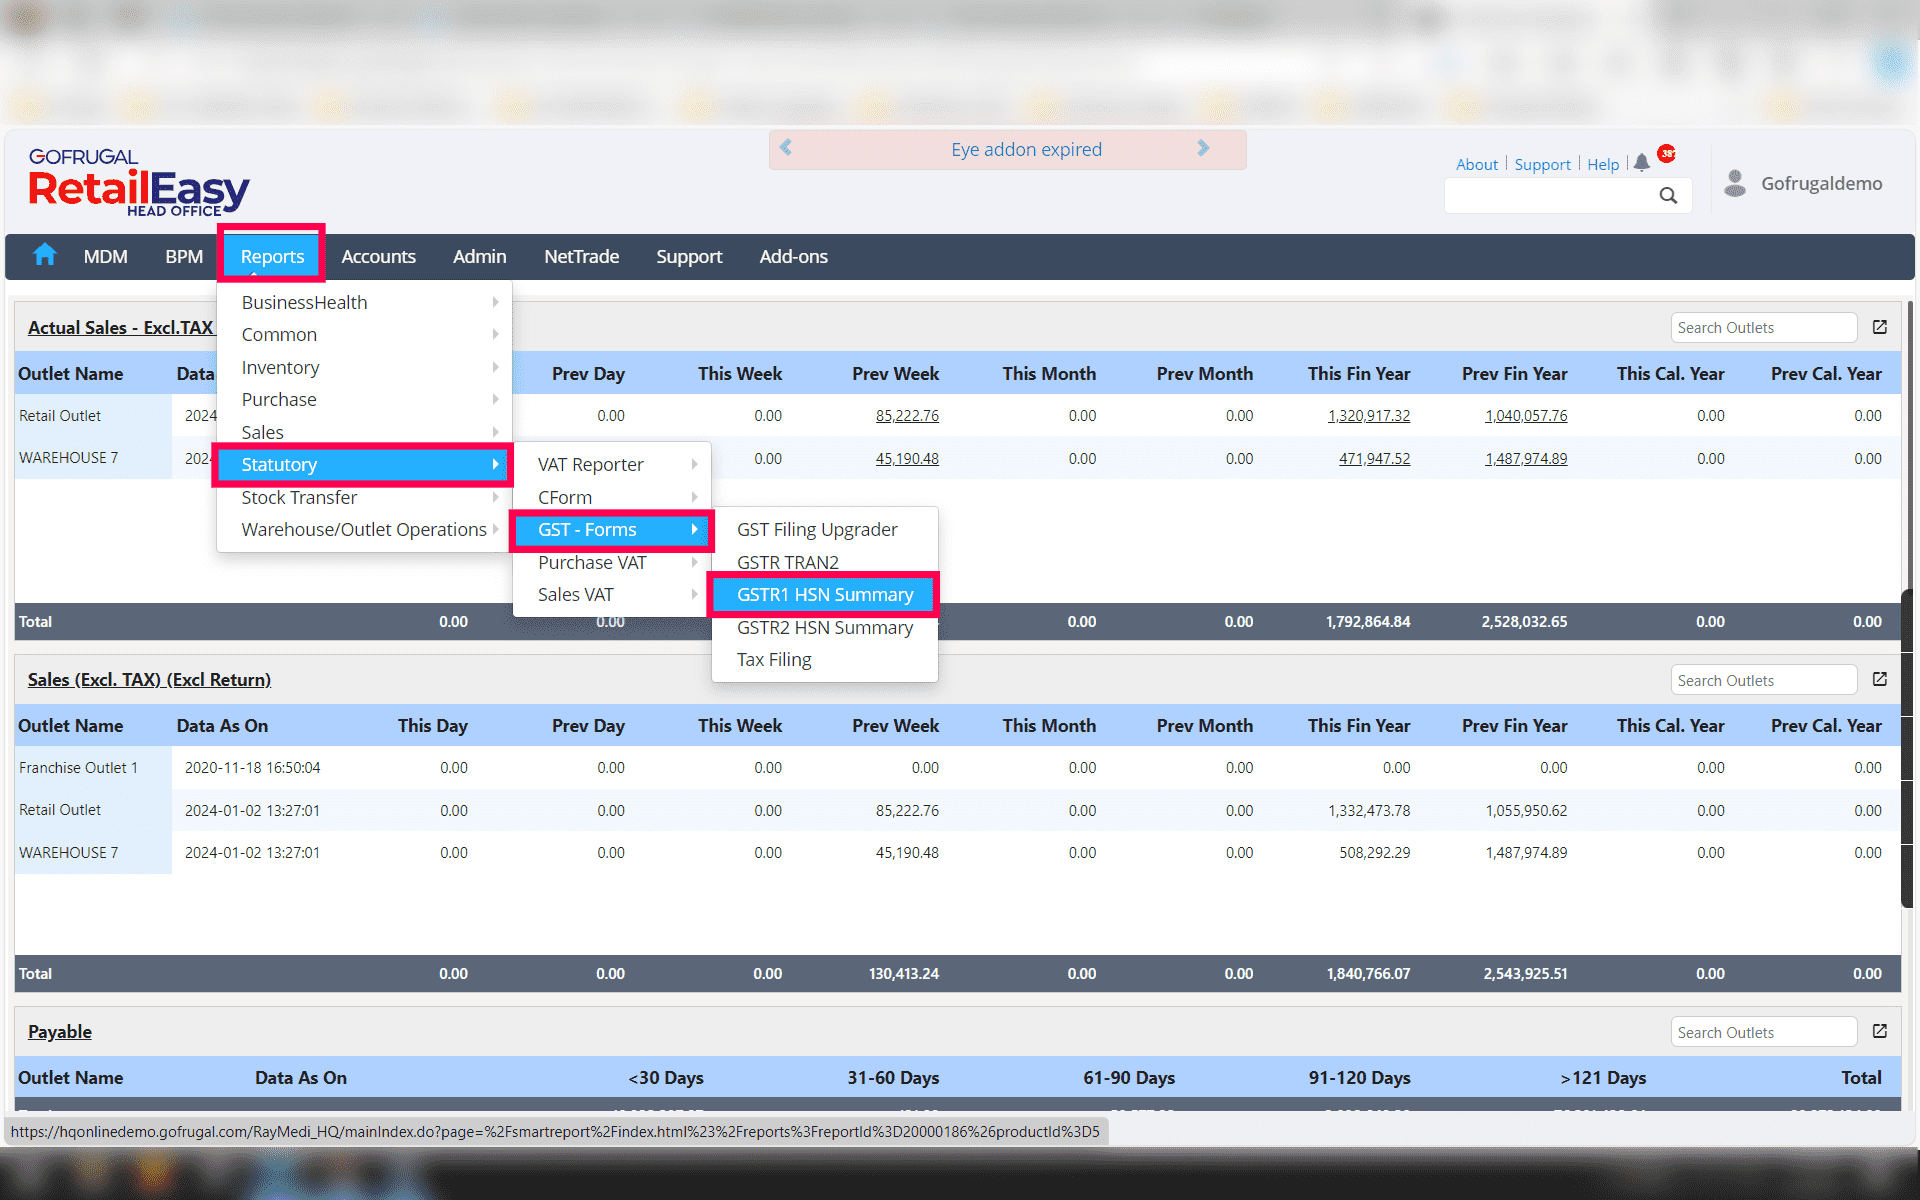Open the Support link in header
The image size is (1920, 1200).
[1542, 164]
